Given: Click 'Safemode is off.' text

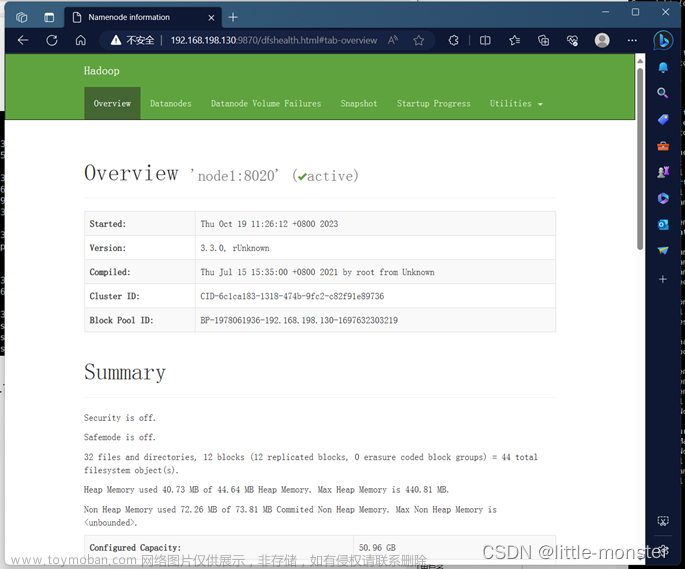Looking at the screenshot, I should click(x=119, y=437).
